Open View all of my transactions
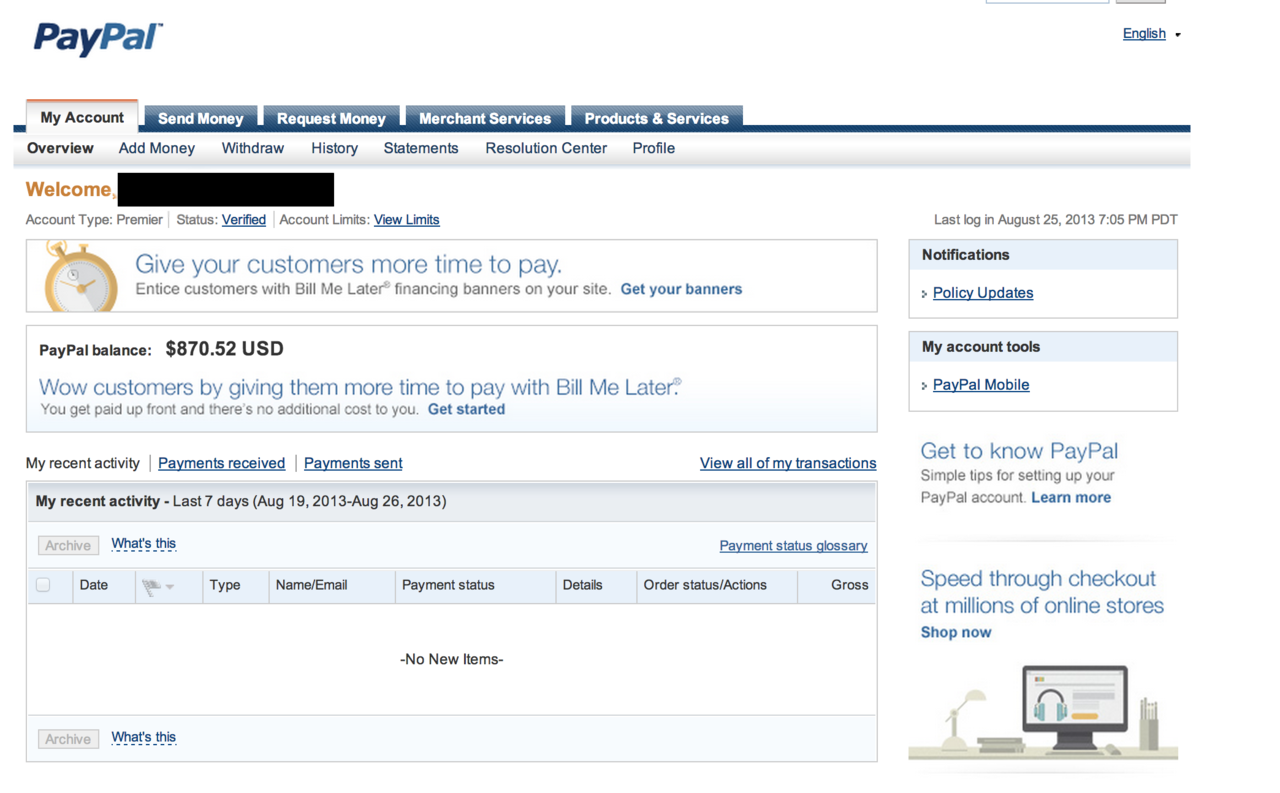This screenshot has height=793, width=1280. tap(788, 463)
